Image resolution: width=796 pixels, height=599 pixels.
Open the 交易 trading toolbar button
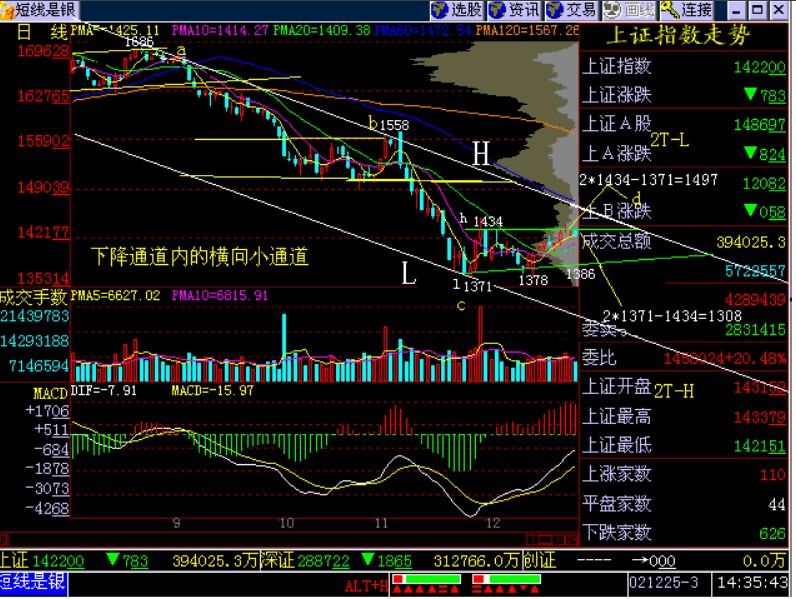click(x=572, y=10)
